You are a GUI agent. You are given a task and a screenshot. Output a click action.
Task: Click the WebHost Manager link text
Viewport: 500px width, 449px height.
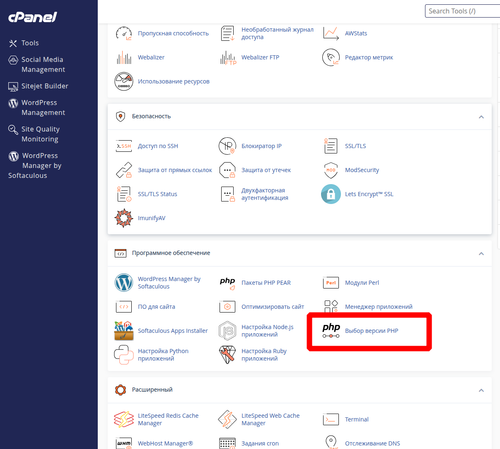tap(165, 443)
